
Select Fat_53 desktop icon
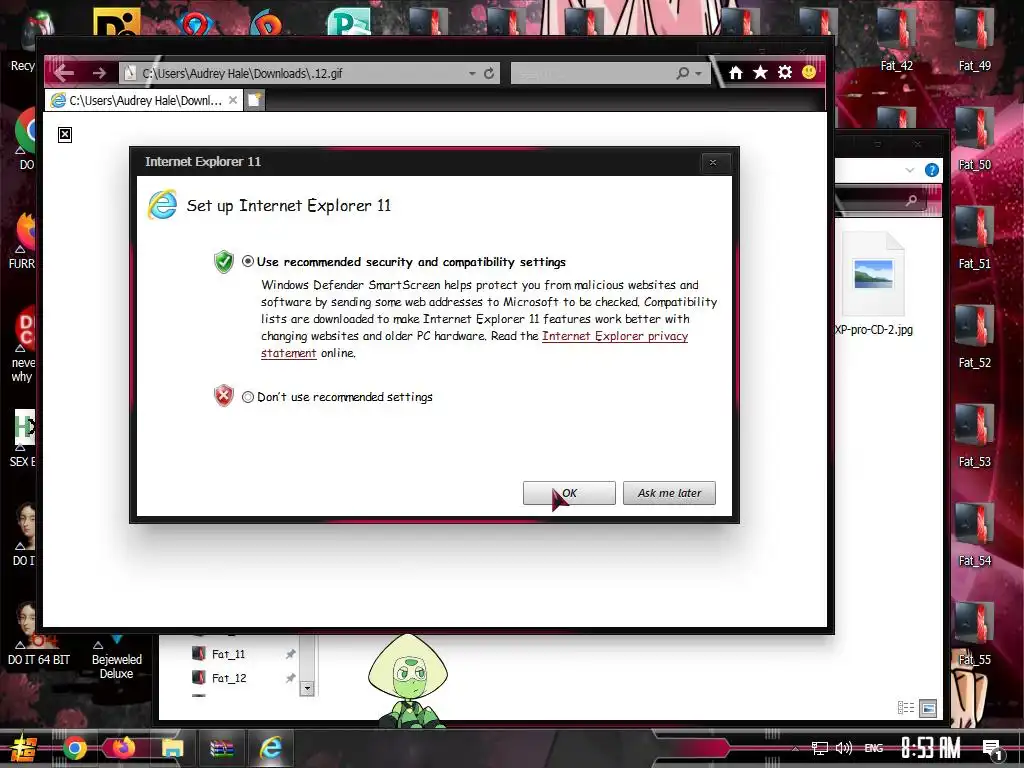[974, 436]
